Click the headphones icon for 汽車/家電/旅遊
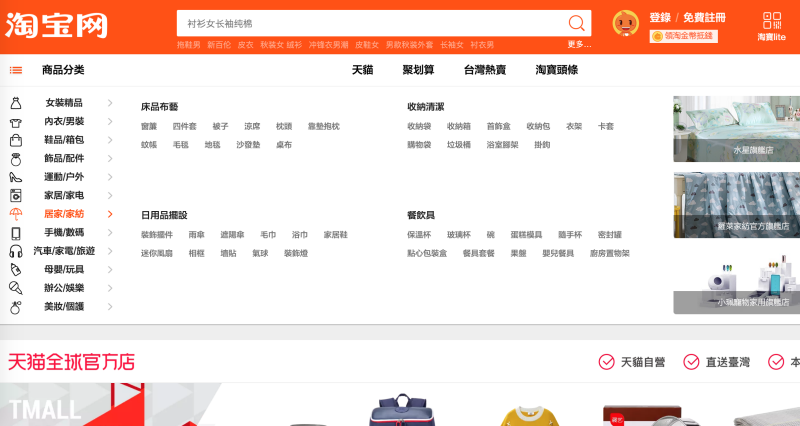The height and width of the screenshot is (426, 800). click(x=16, y=251)
